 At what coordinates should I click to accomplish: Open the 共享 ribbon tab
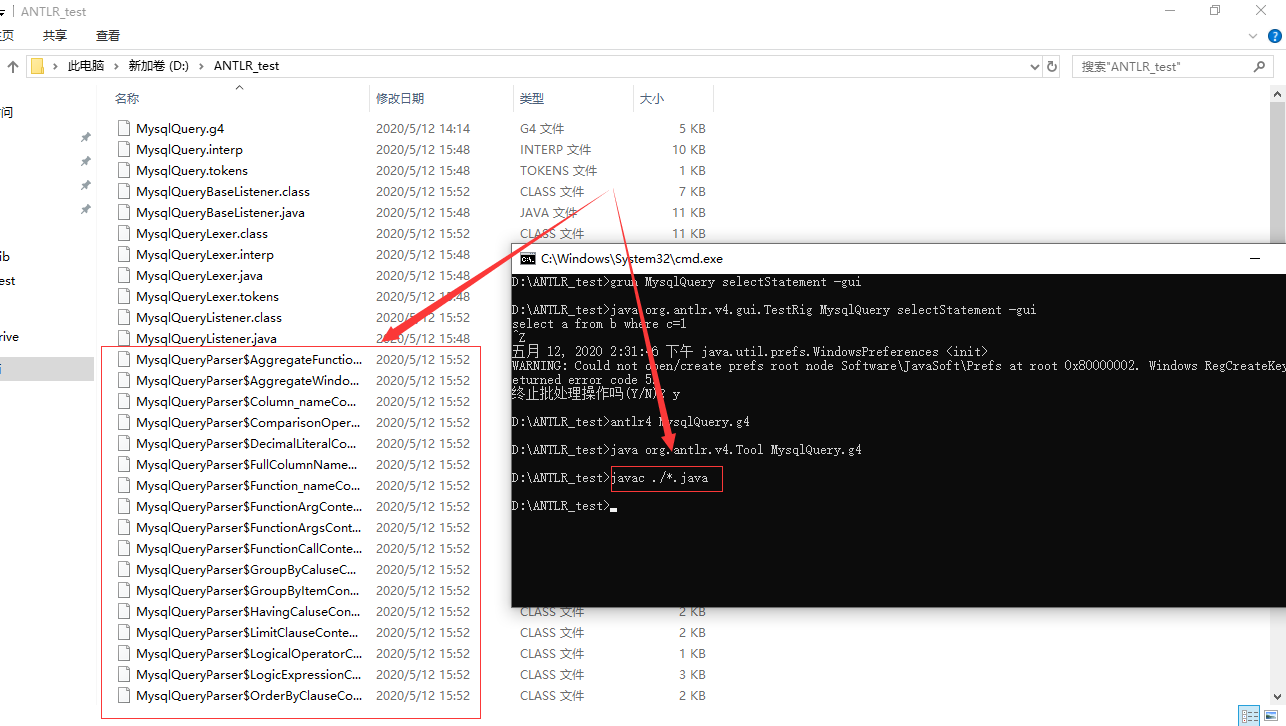tap(55, 35)
